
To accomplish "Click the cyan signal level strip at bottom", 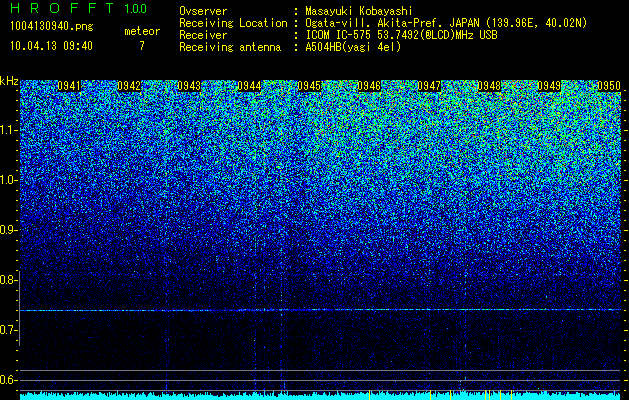I will tap(321, 396).
